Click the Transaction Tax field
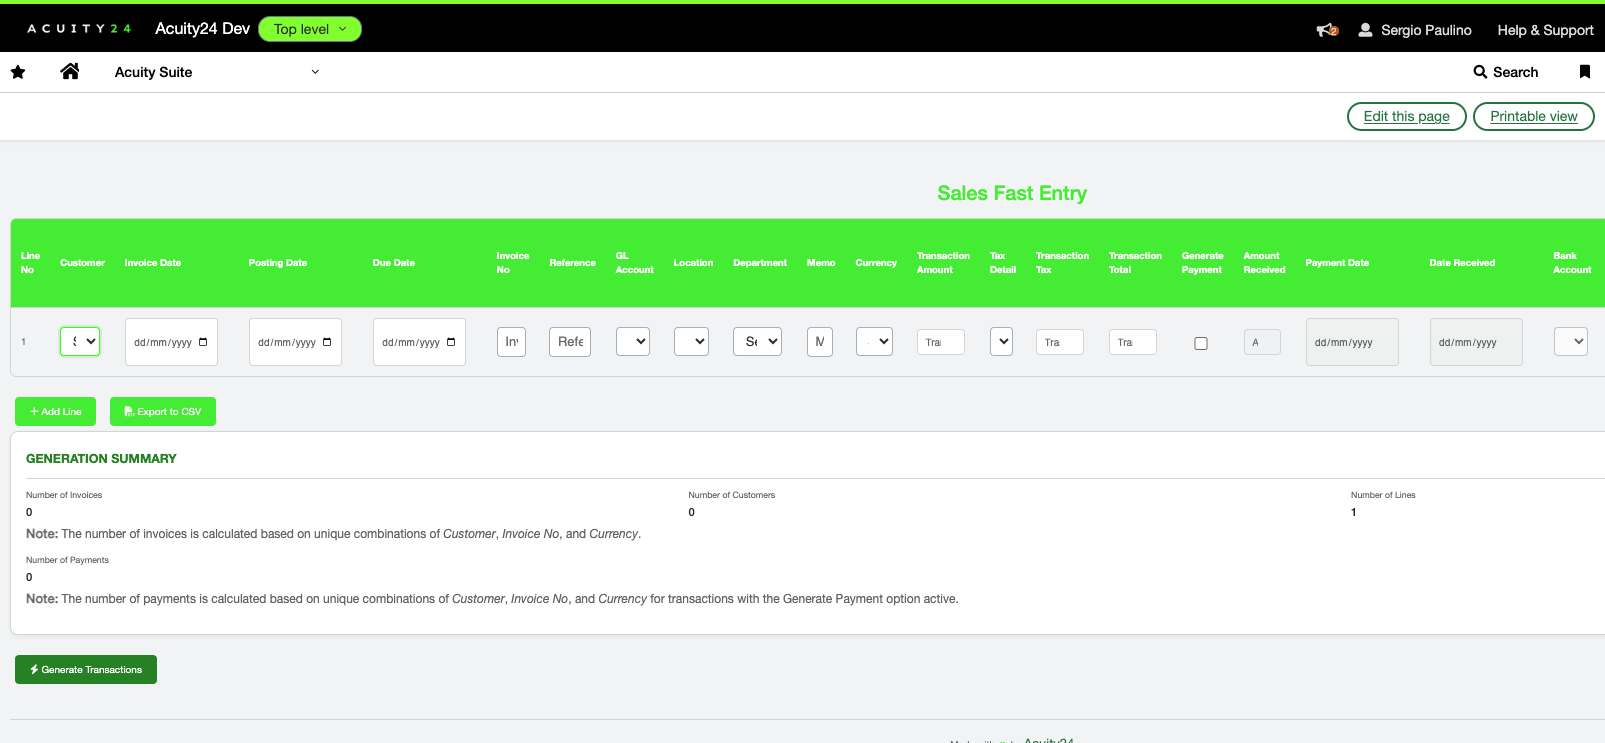Screen dimensions: 1605x743 1060,342
